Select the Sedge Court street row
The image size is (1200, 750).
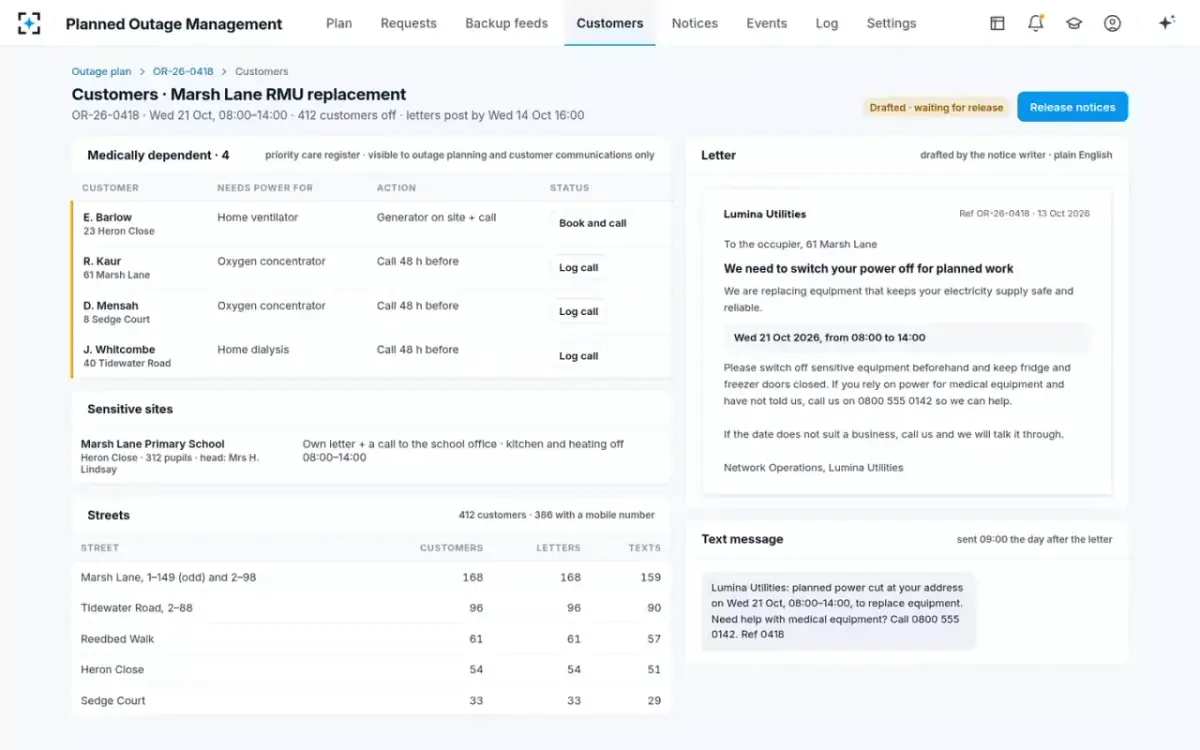pyautogui.click(x=371, y=701)
